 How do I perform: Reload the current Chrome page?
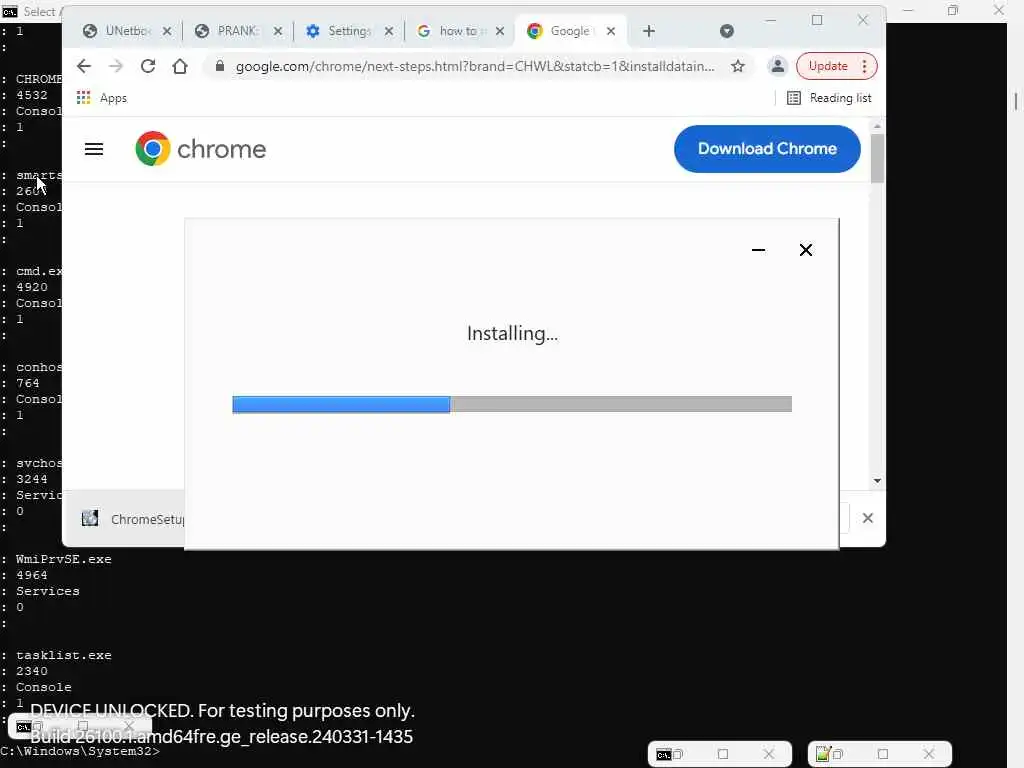(148, 66)
